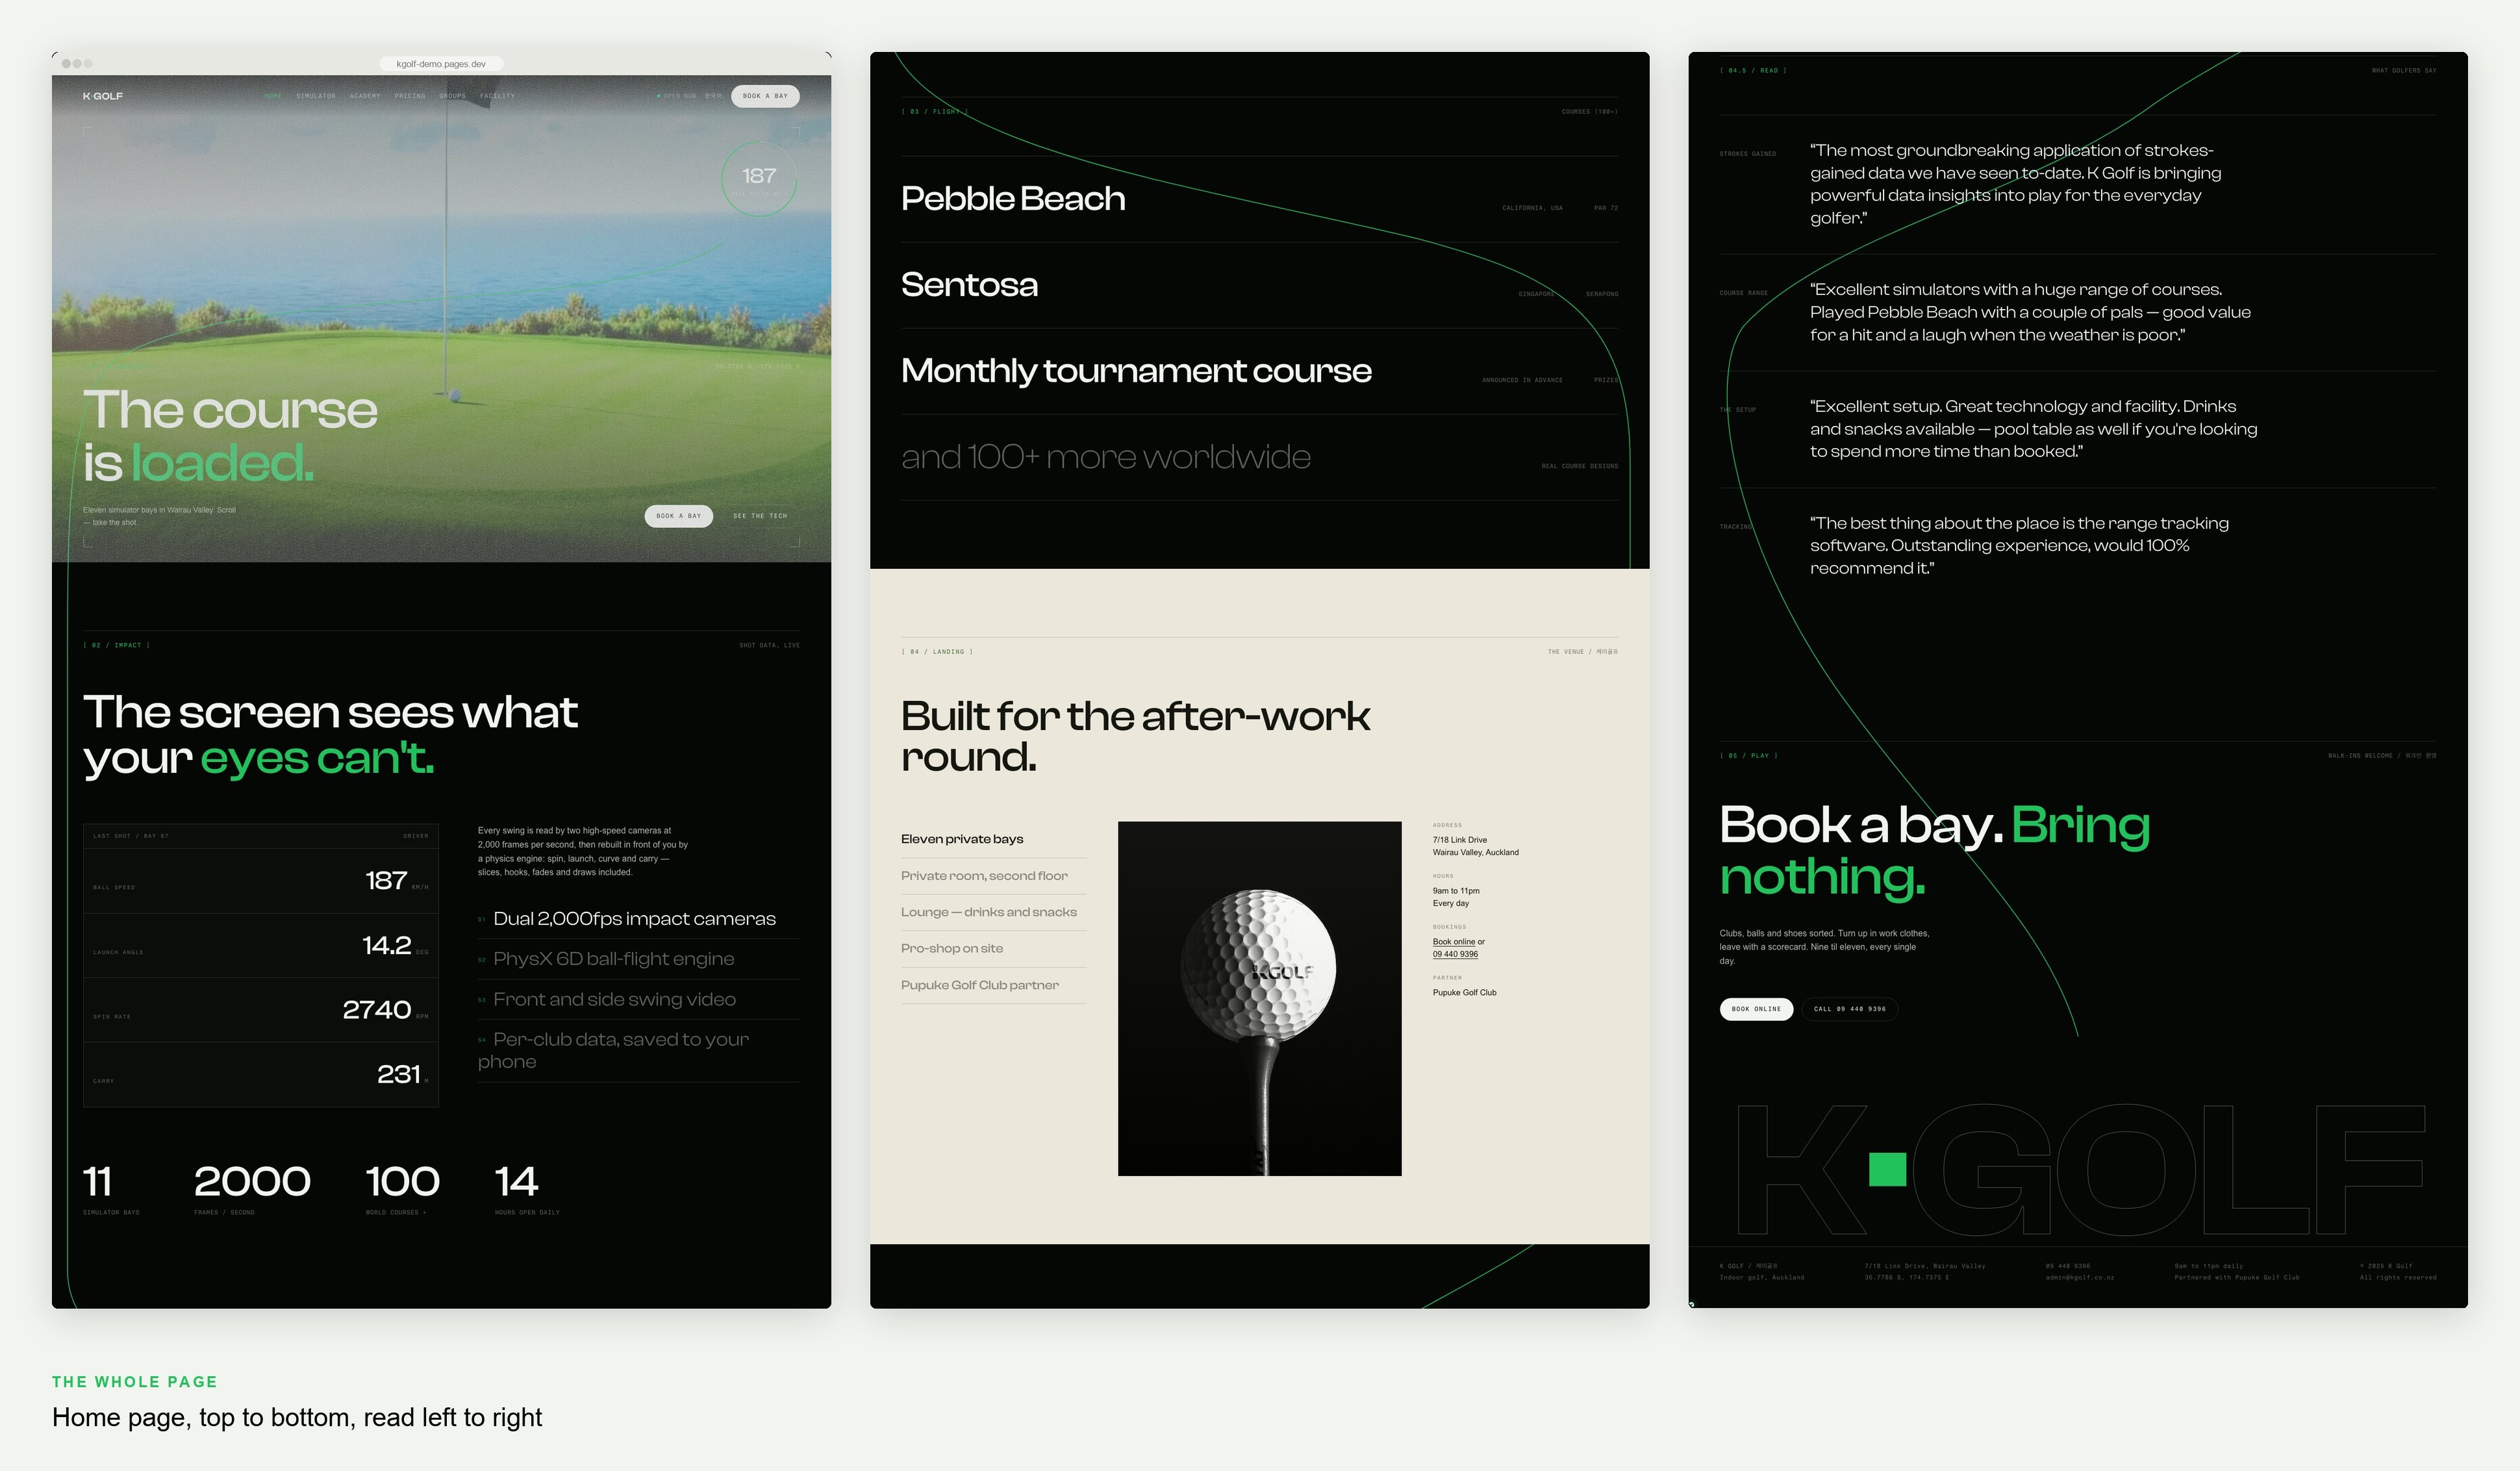Open the Home nav item

pos(273,96)
